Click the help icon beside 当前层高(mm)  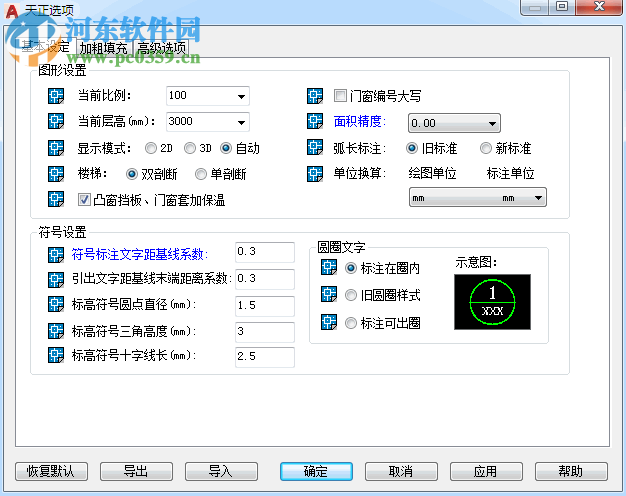click(56, 121)
